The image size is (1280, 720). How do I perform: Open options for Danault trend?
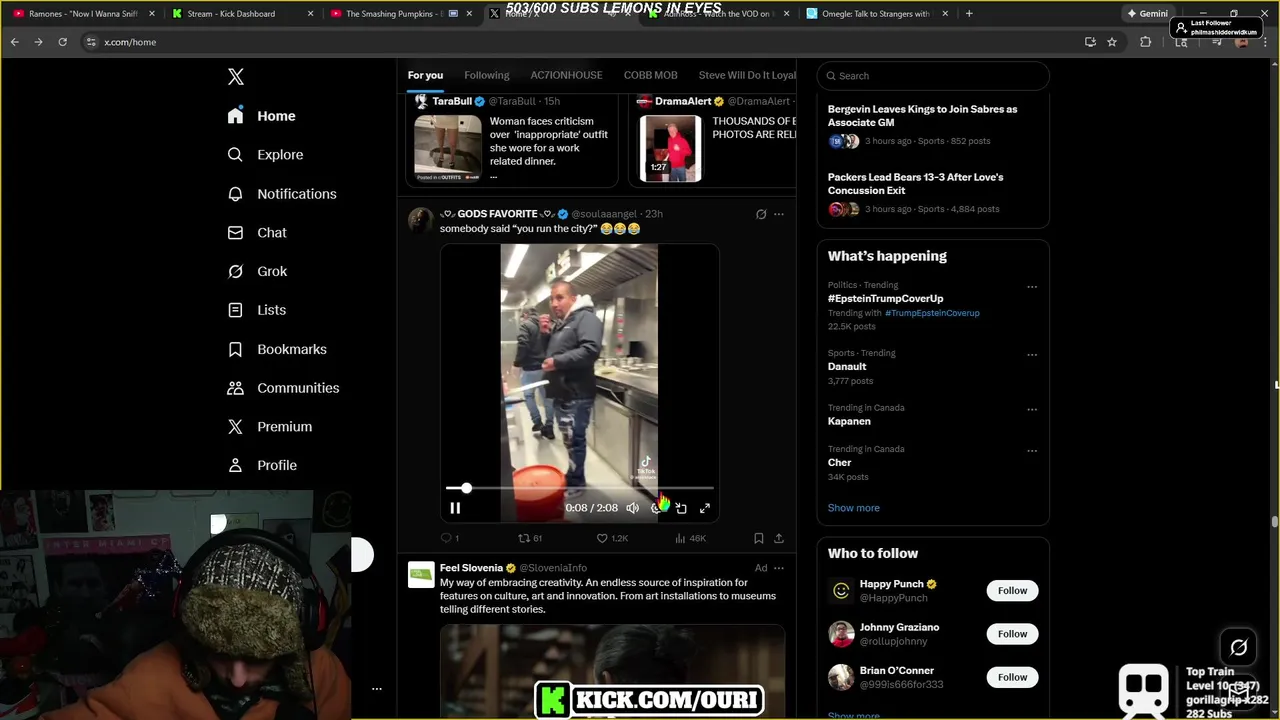(1032, 355)
